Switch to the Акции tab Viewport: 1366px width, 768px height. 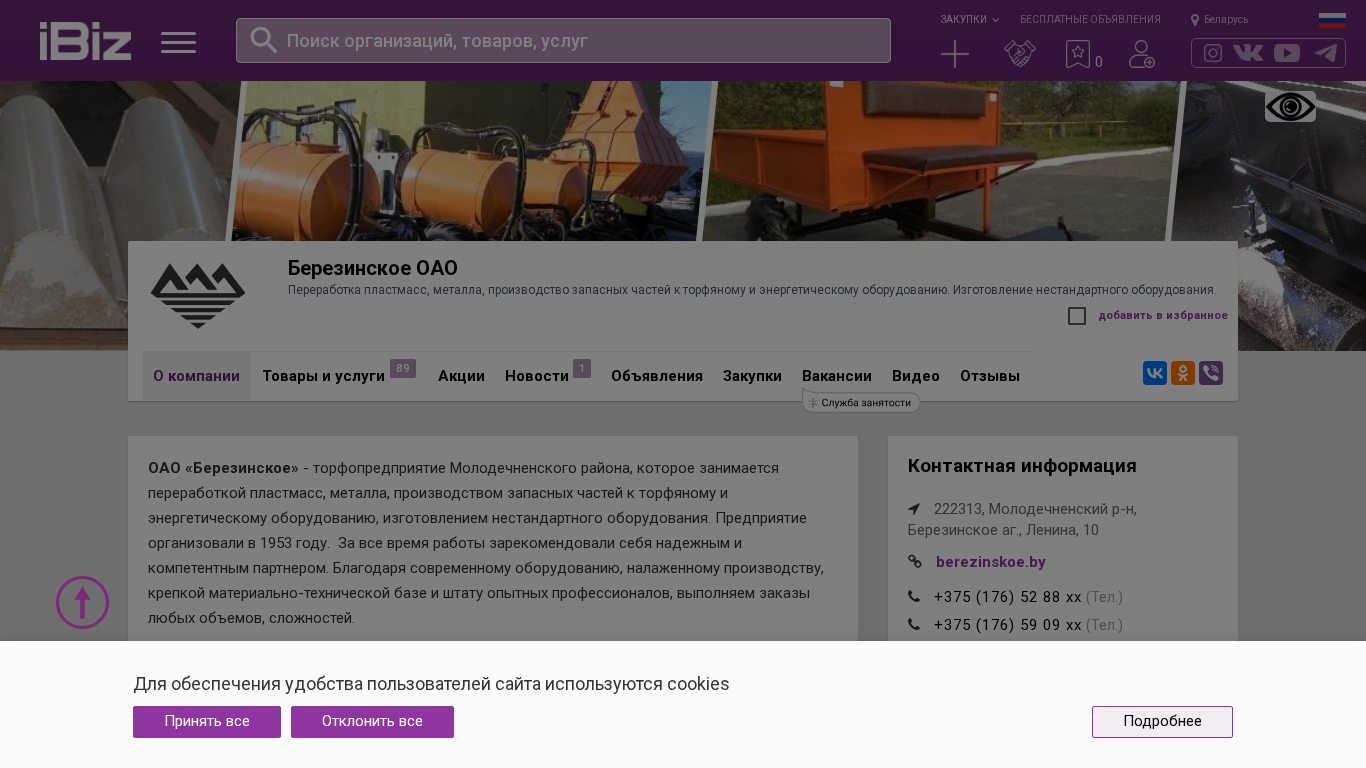pos(461,376)
